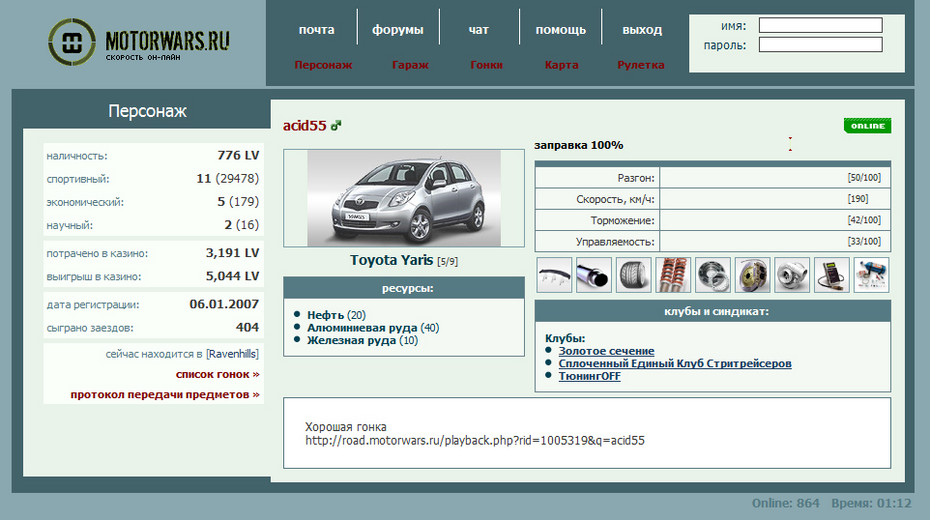Go to the Рулетка section
The height and width of the screenshot is (520, 930).
[x=641, y=65]
